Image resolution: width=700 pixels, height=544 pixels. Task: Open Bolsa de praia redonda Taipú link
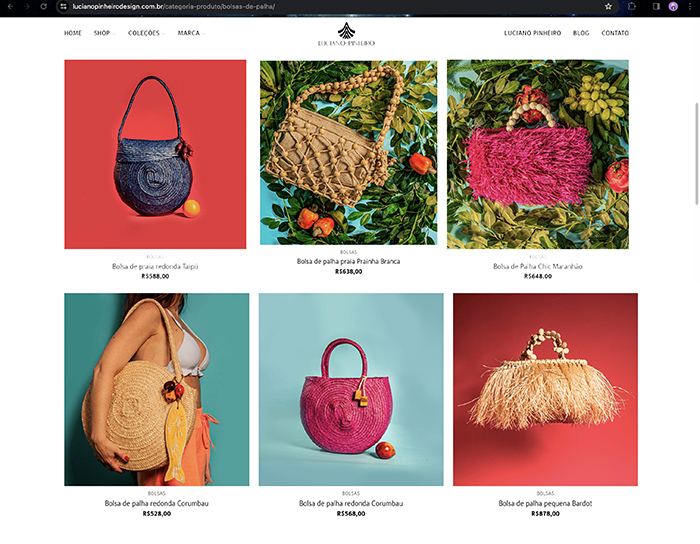[155, 266]
